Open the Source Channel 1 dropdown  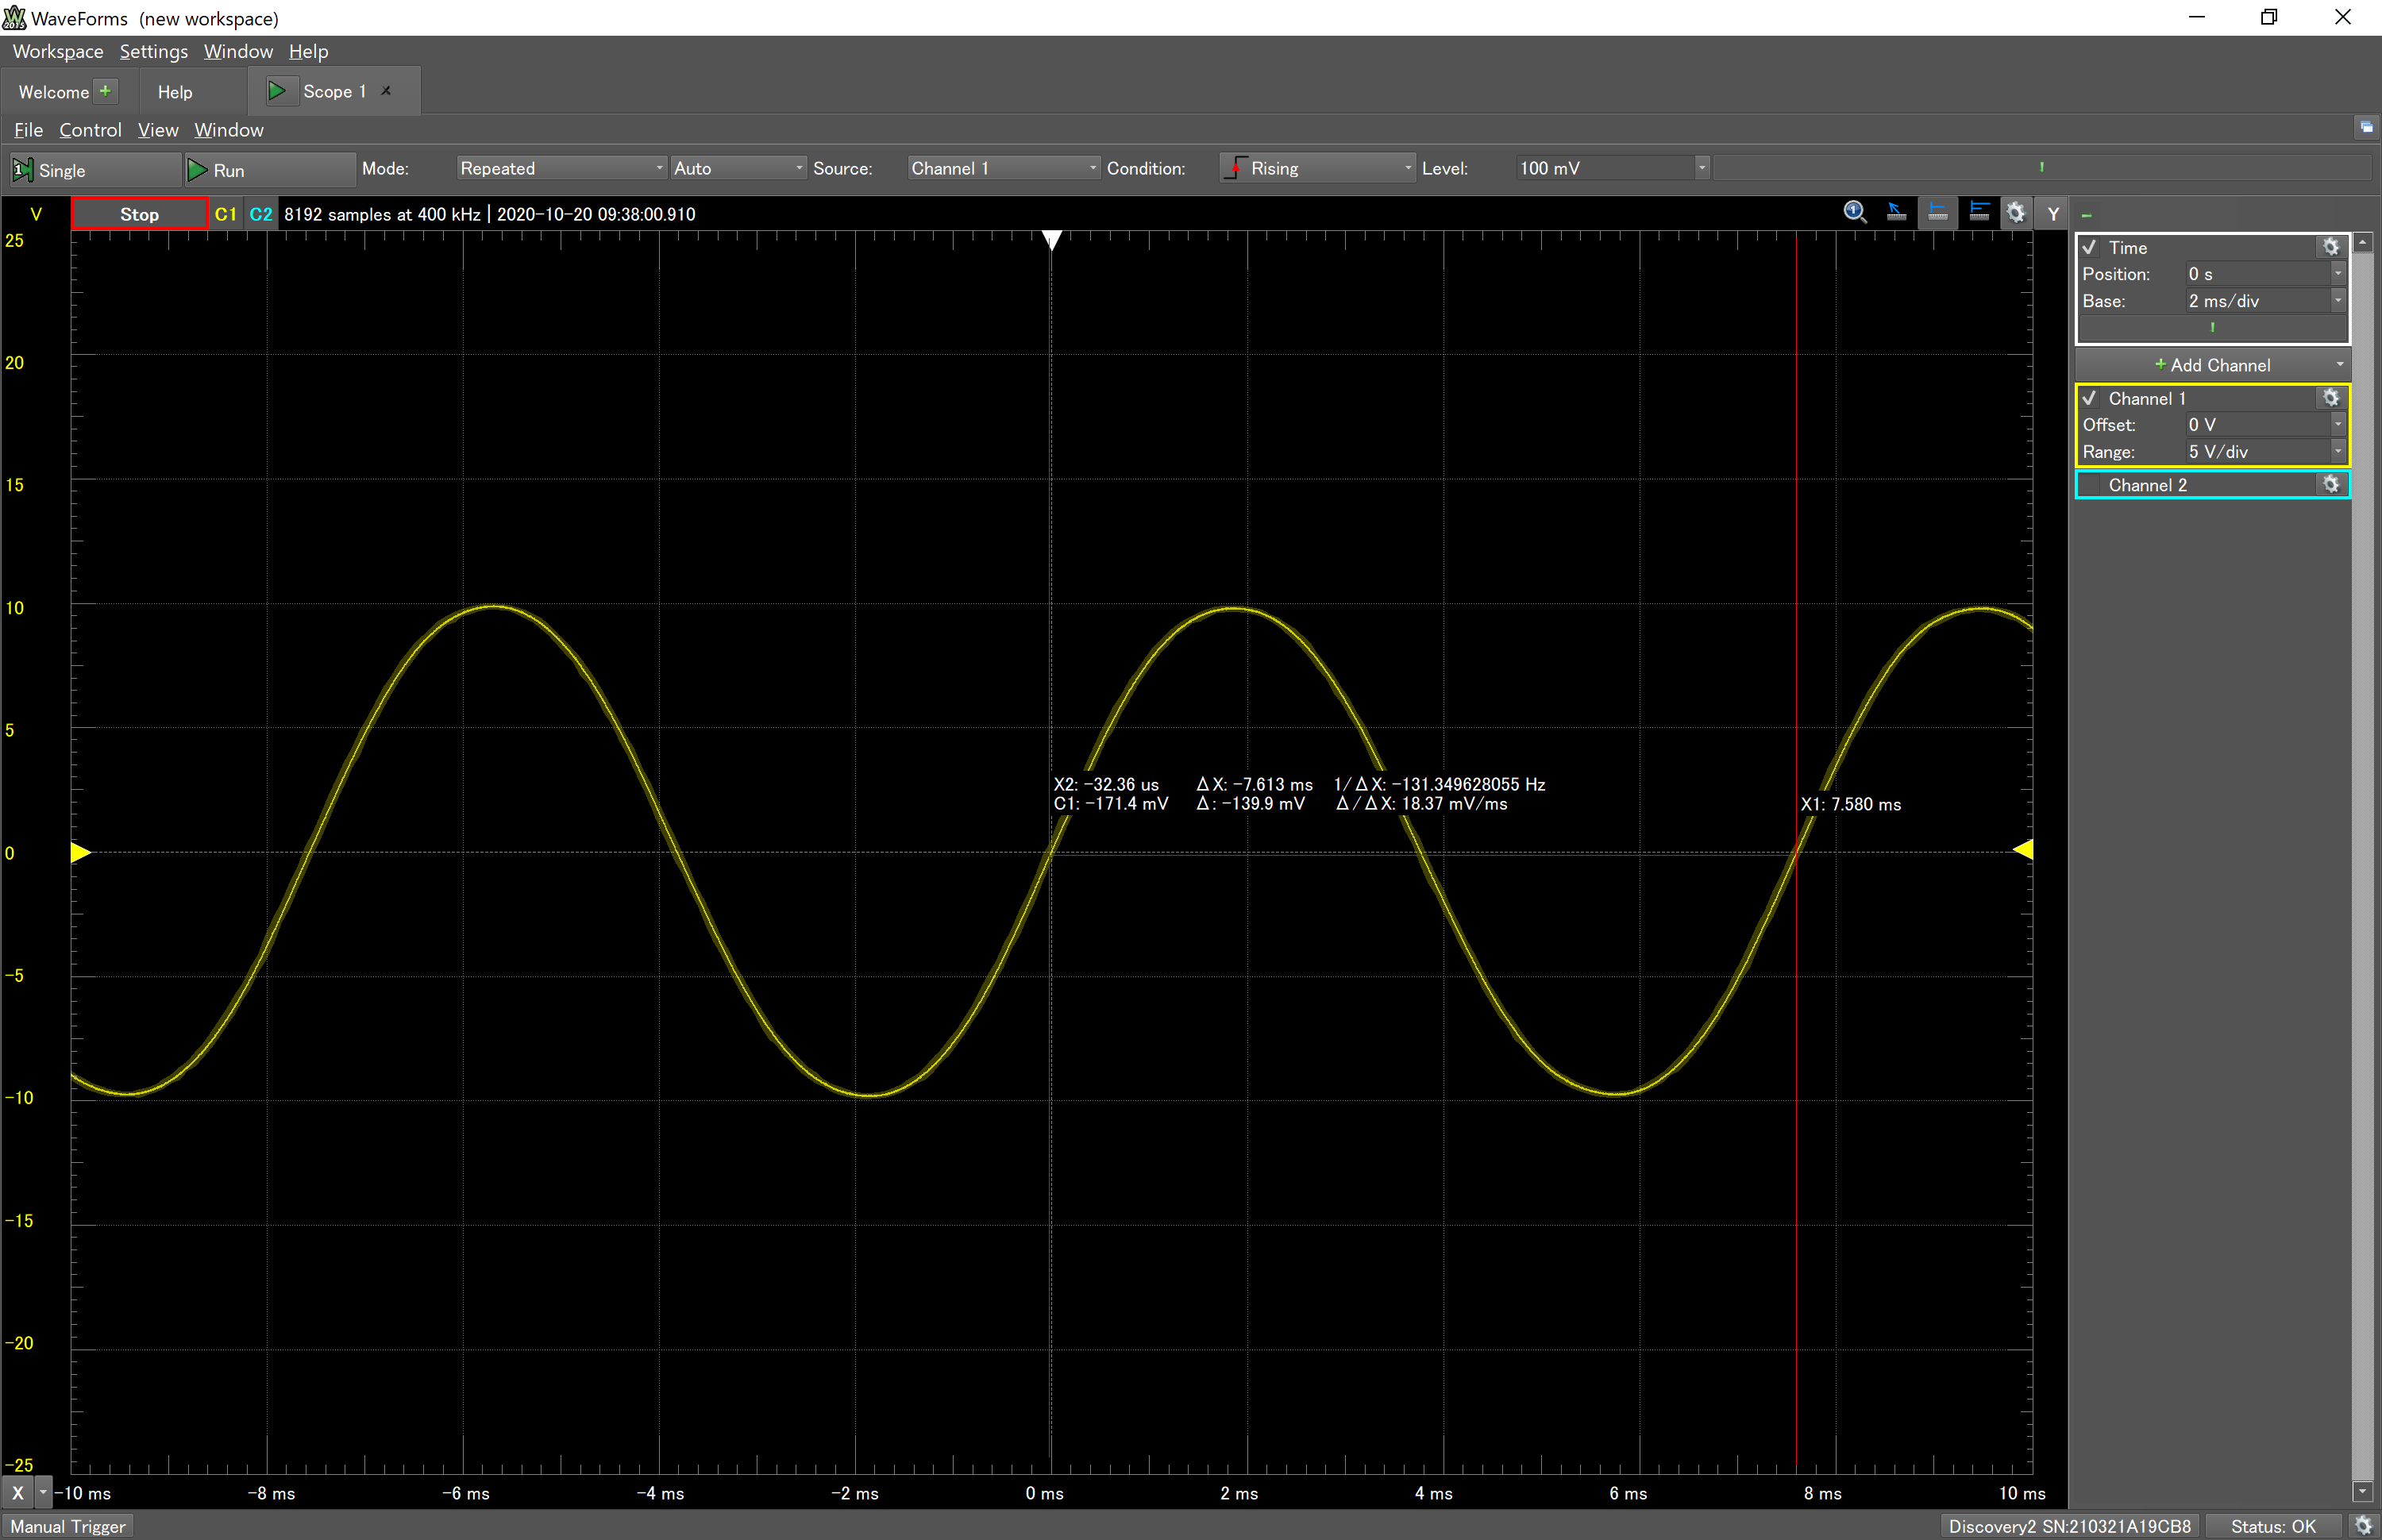coord(1003,168)
